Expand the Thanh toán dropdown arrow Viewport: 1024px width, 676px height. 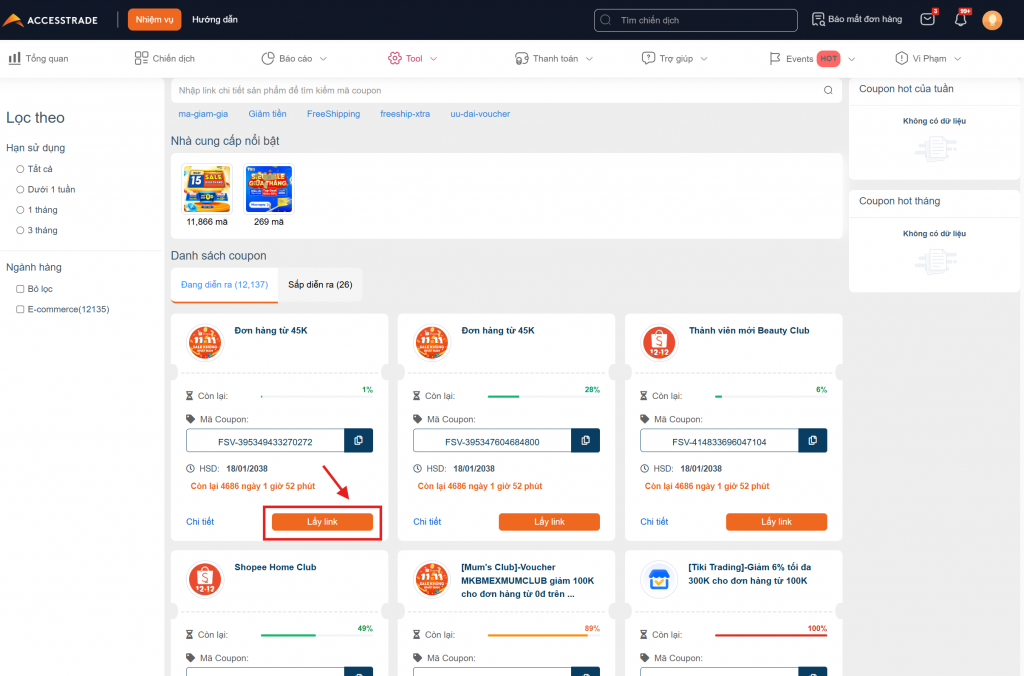(x=589, y=59)
